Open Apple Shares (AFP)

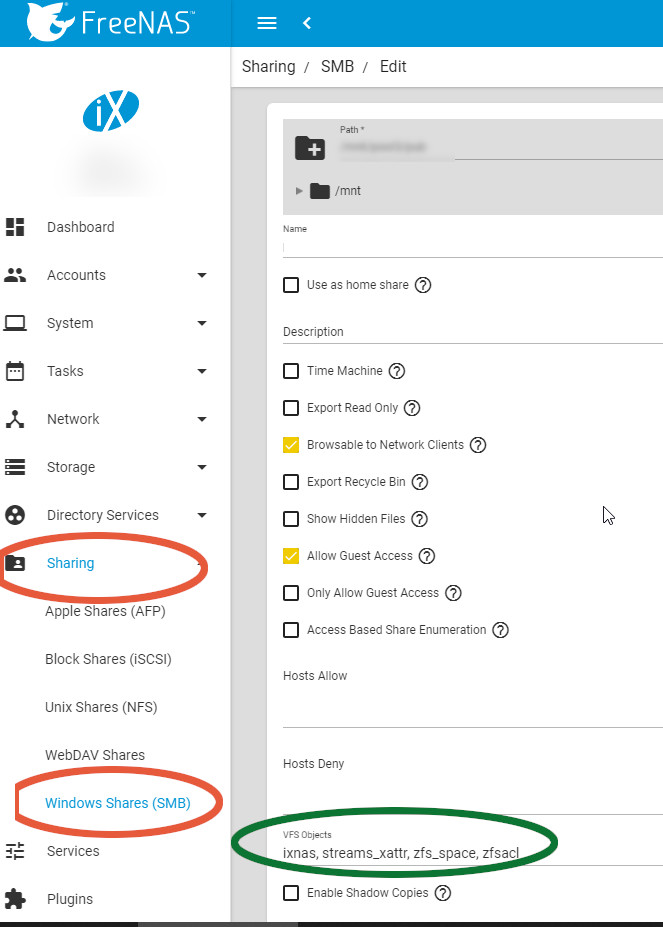coord(105,611)
